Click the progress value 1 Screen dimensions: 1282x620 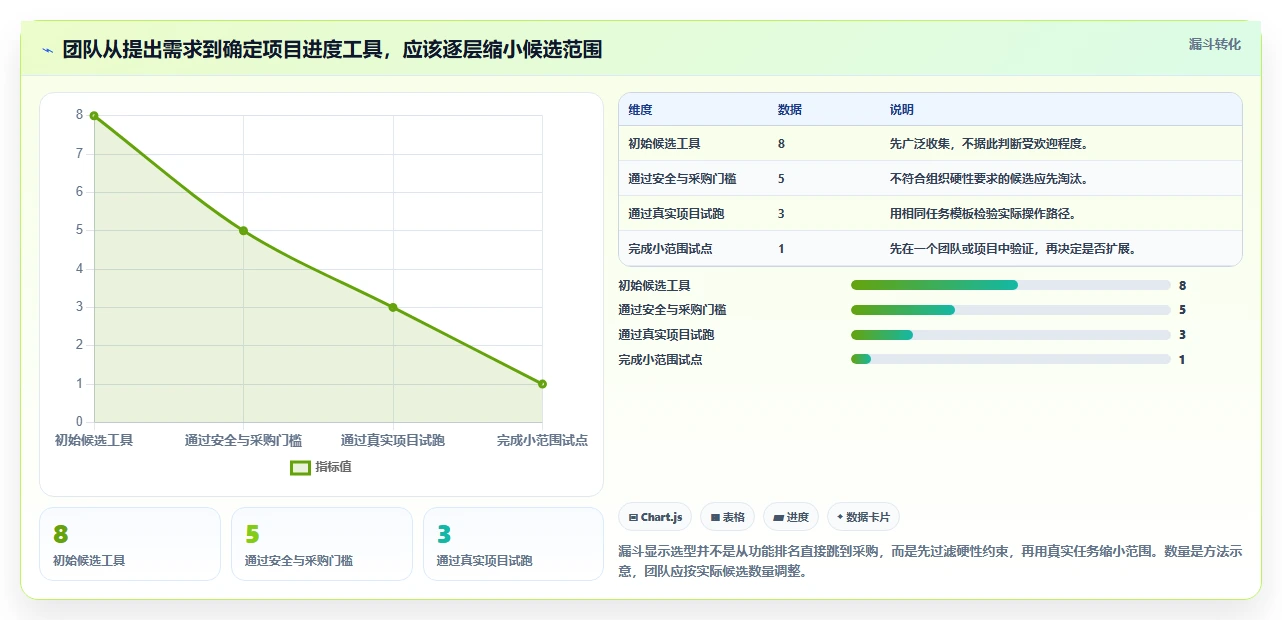[x=1182, y=359]
